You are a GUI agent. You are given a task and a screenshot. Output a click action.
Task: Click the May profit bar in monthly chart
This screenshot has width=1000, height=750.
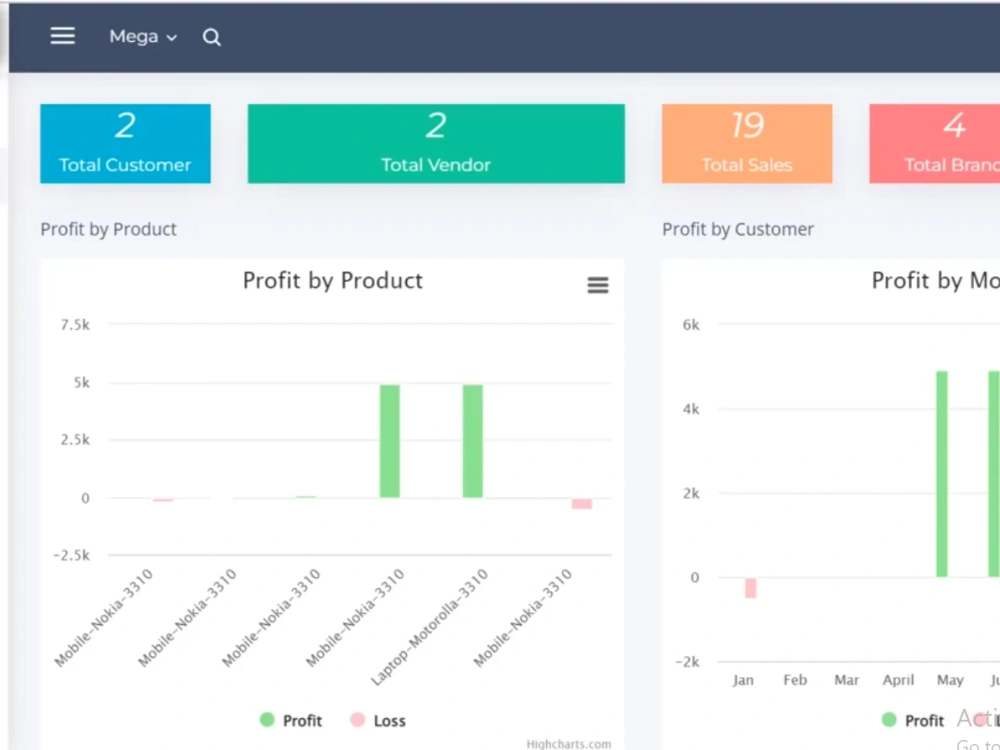tap(942, 474)
